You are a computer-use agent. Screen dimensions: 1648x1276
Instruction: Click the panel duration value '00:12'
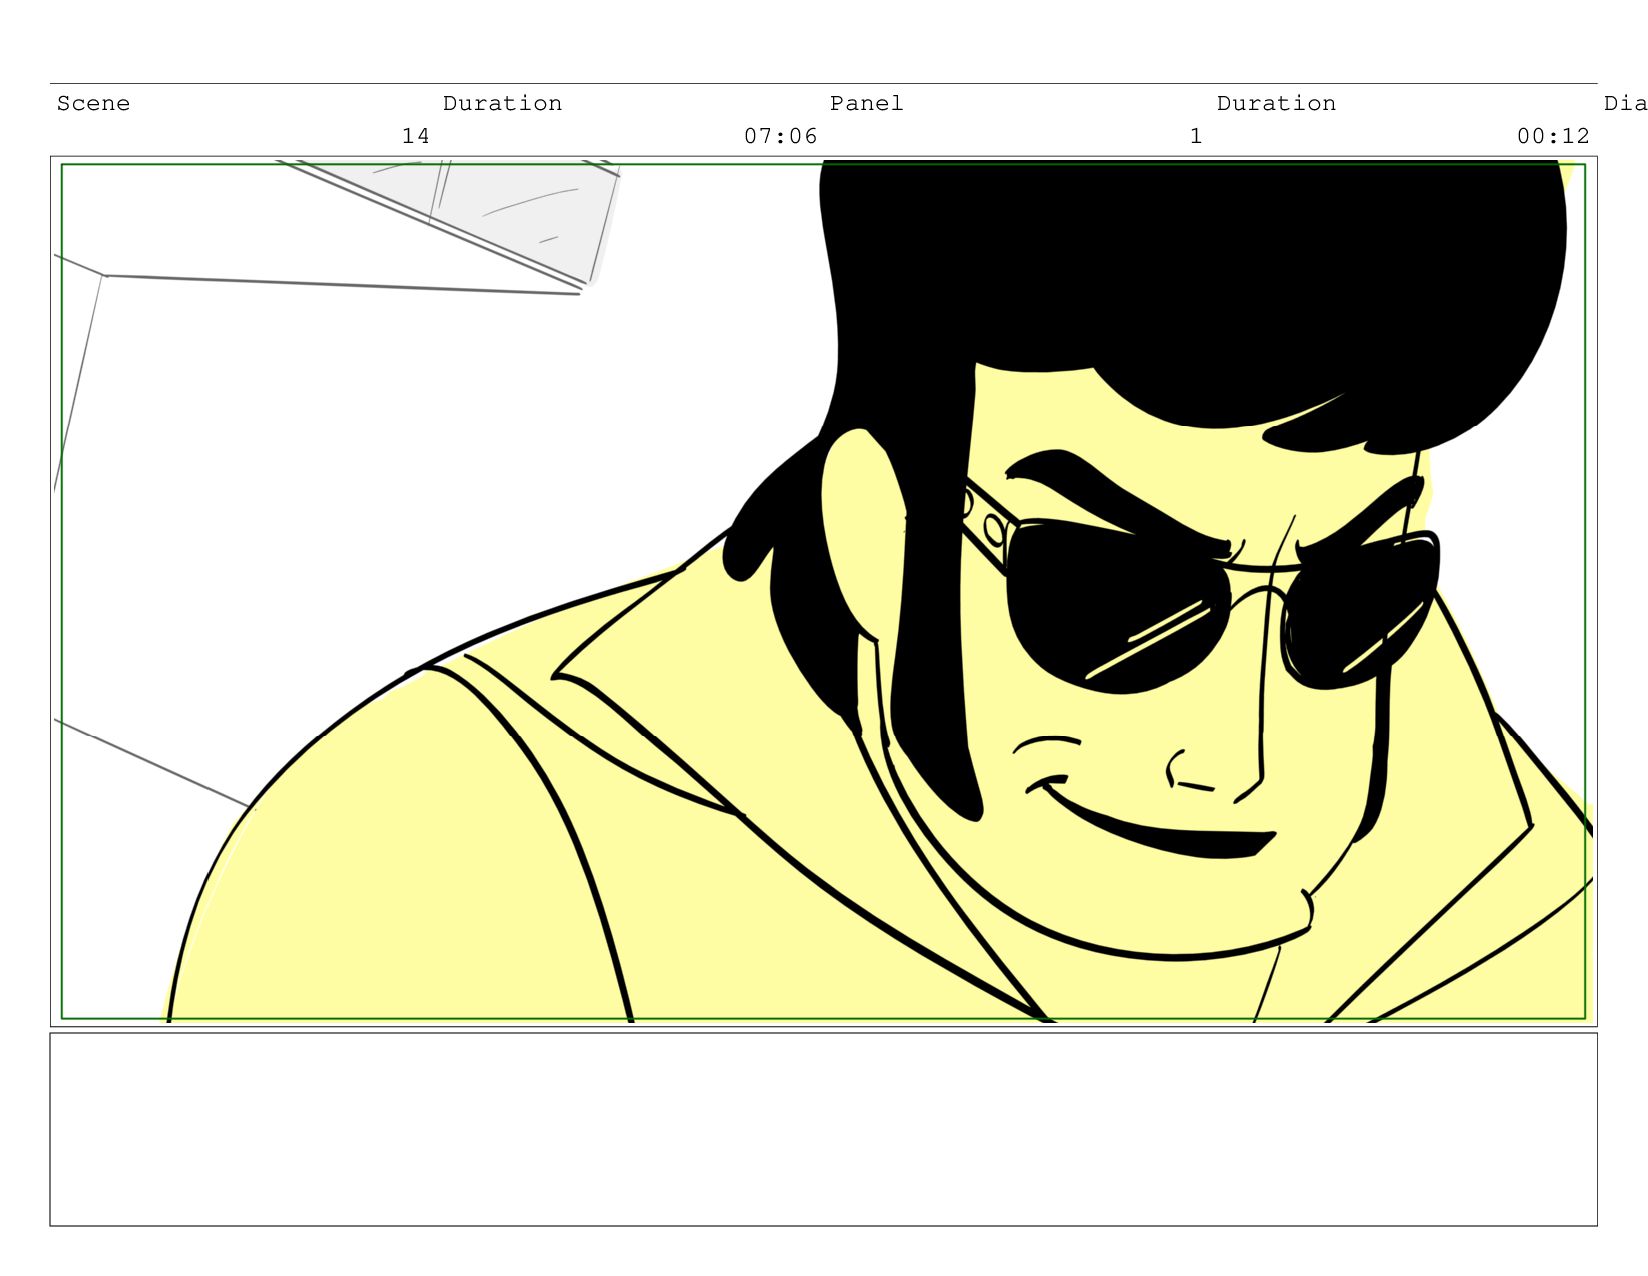tap(1553, 136)
